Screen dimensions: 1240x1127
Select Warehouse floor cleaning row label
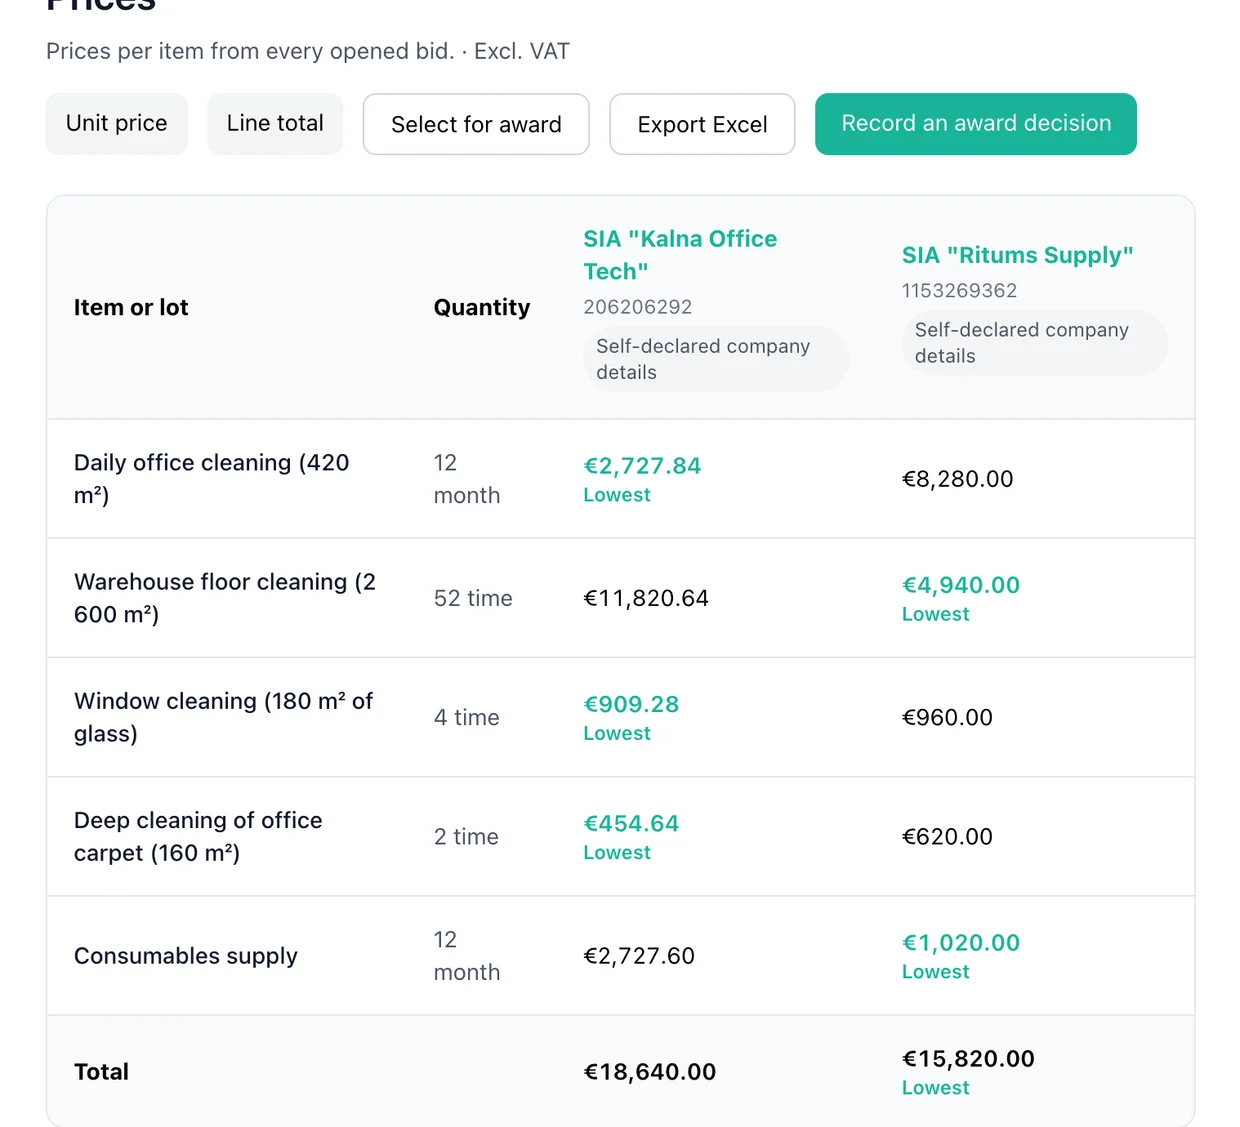[225, 598]
